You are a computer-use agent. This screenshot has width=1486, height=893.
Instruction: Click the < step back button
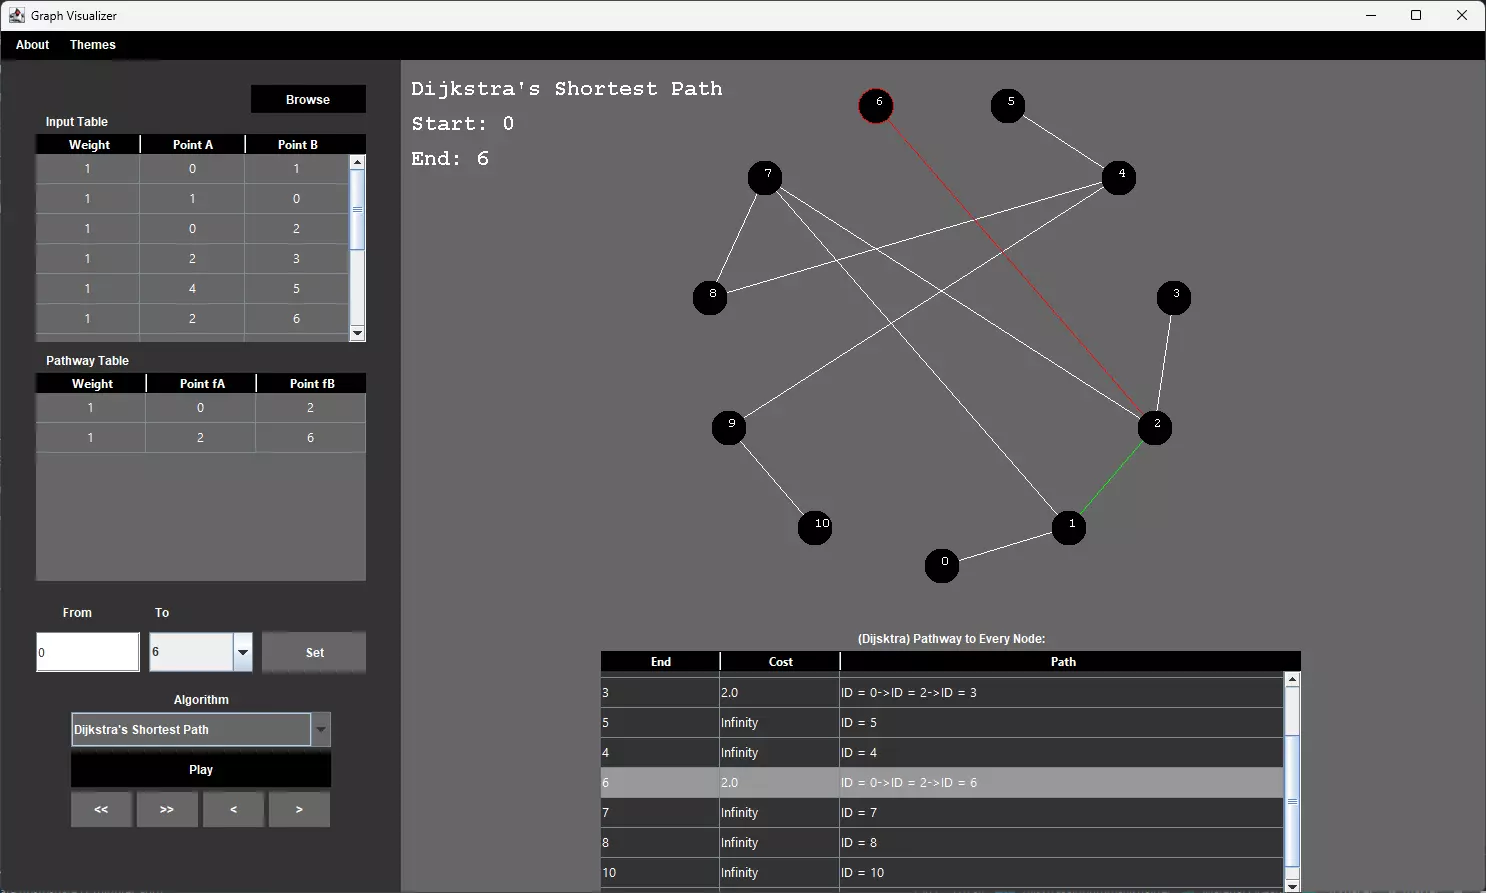tap(233, 809)
